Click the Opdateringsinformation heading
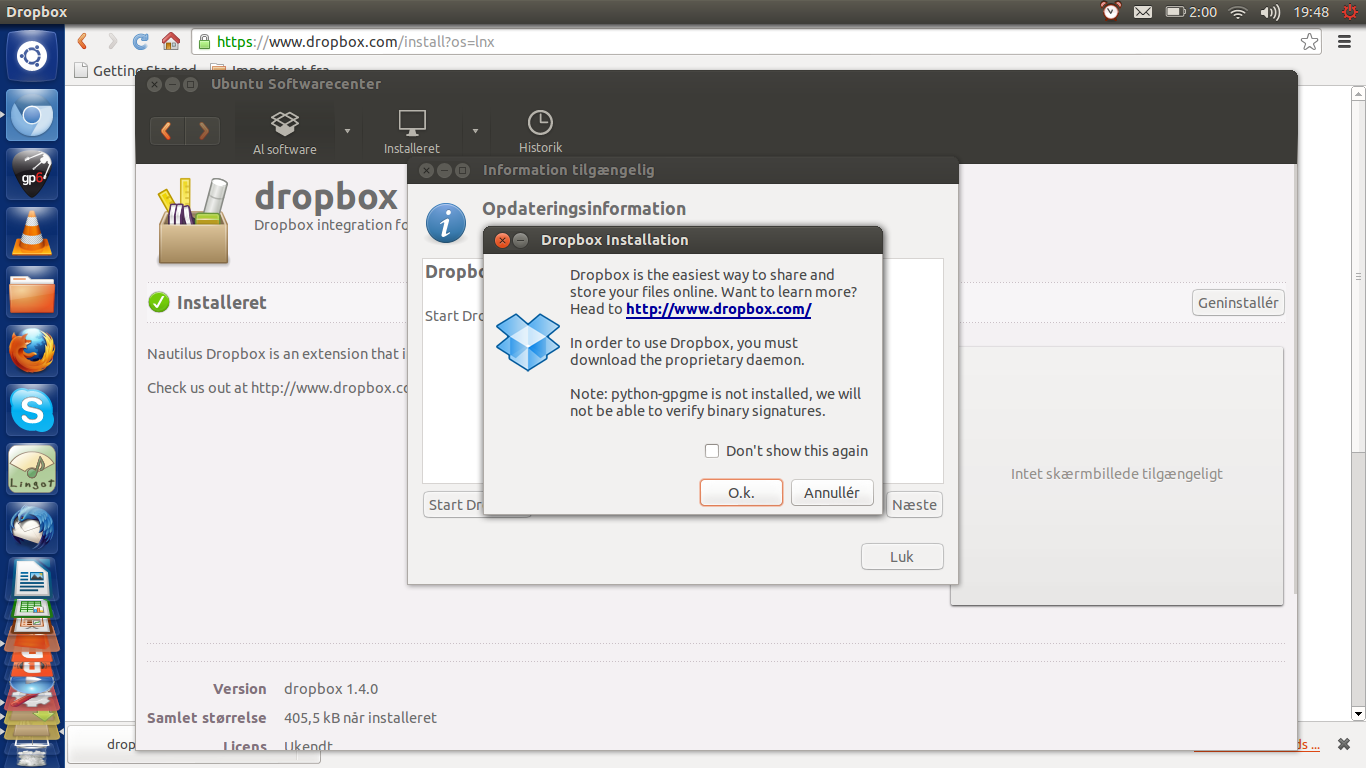The width and height of the screenshot is (1366, 768). pos(584,209)
